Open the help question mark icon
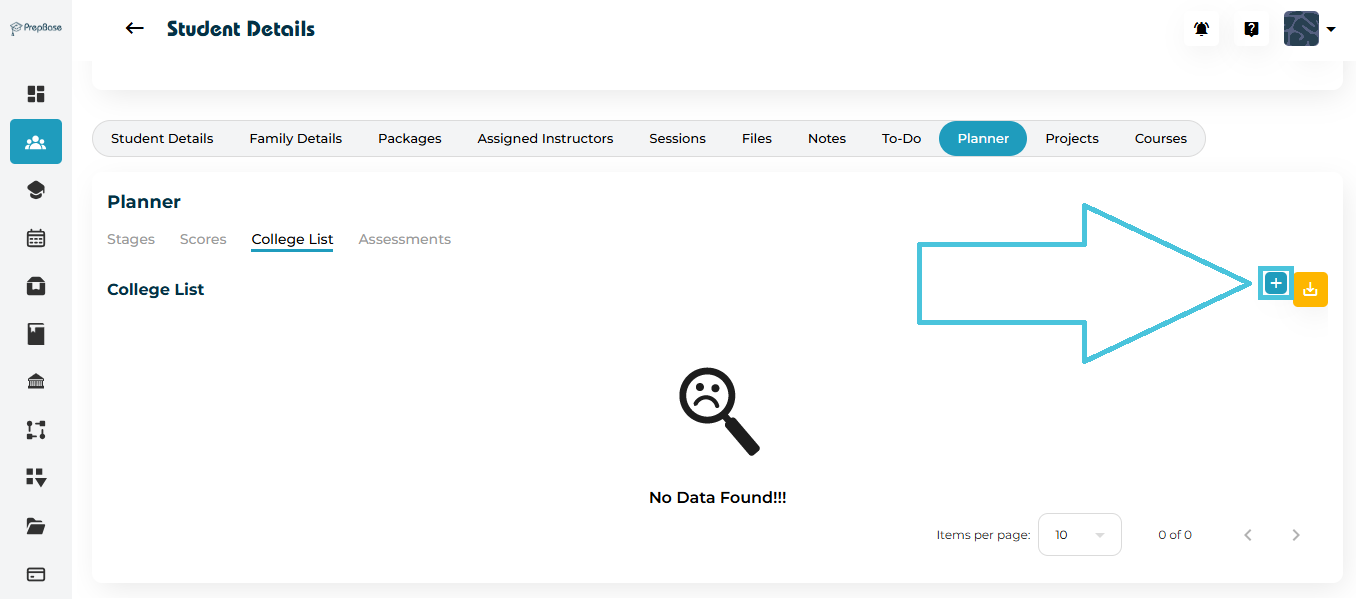Screen dimensions: 1356x599 pyautogui.click(x=1251, y=30)
